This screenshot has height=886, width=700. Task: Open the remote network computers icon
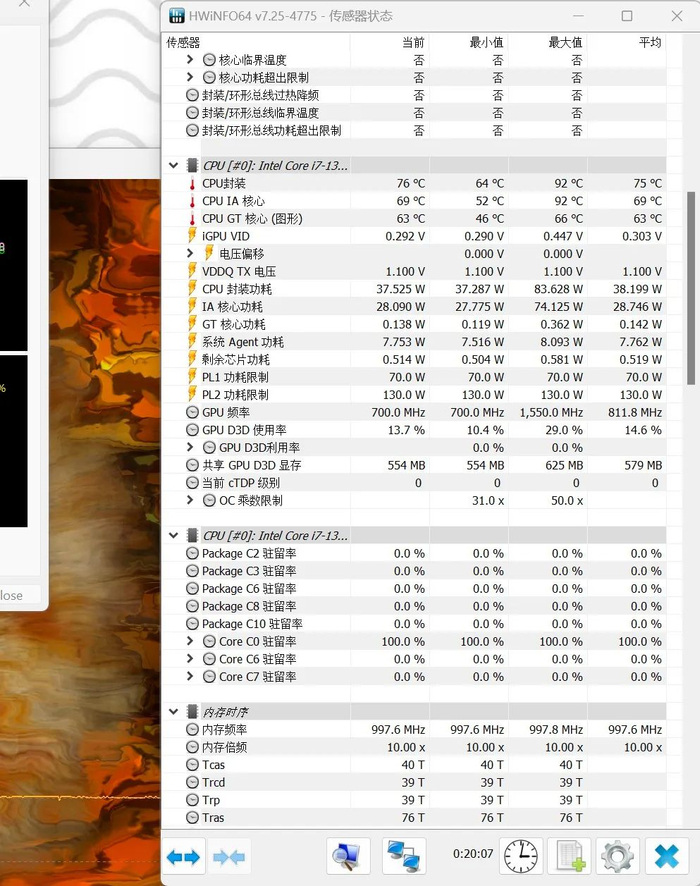click(x=404, y=857)
